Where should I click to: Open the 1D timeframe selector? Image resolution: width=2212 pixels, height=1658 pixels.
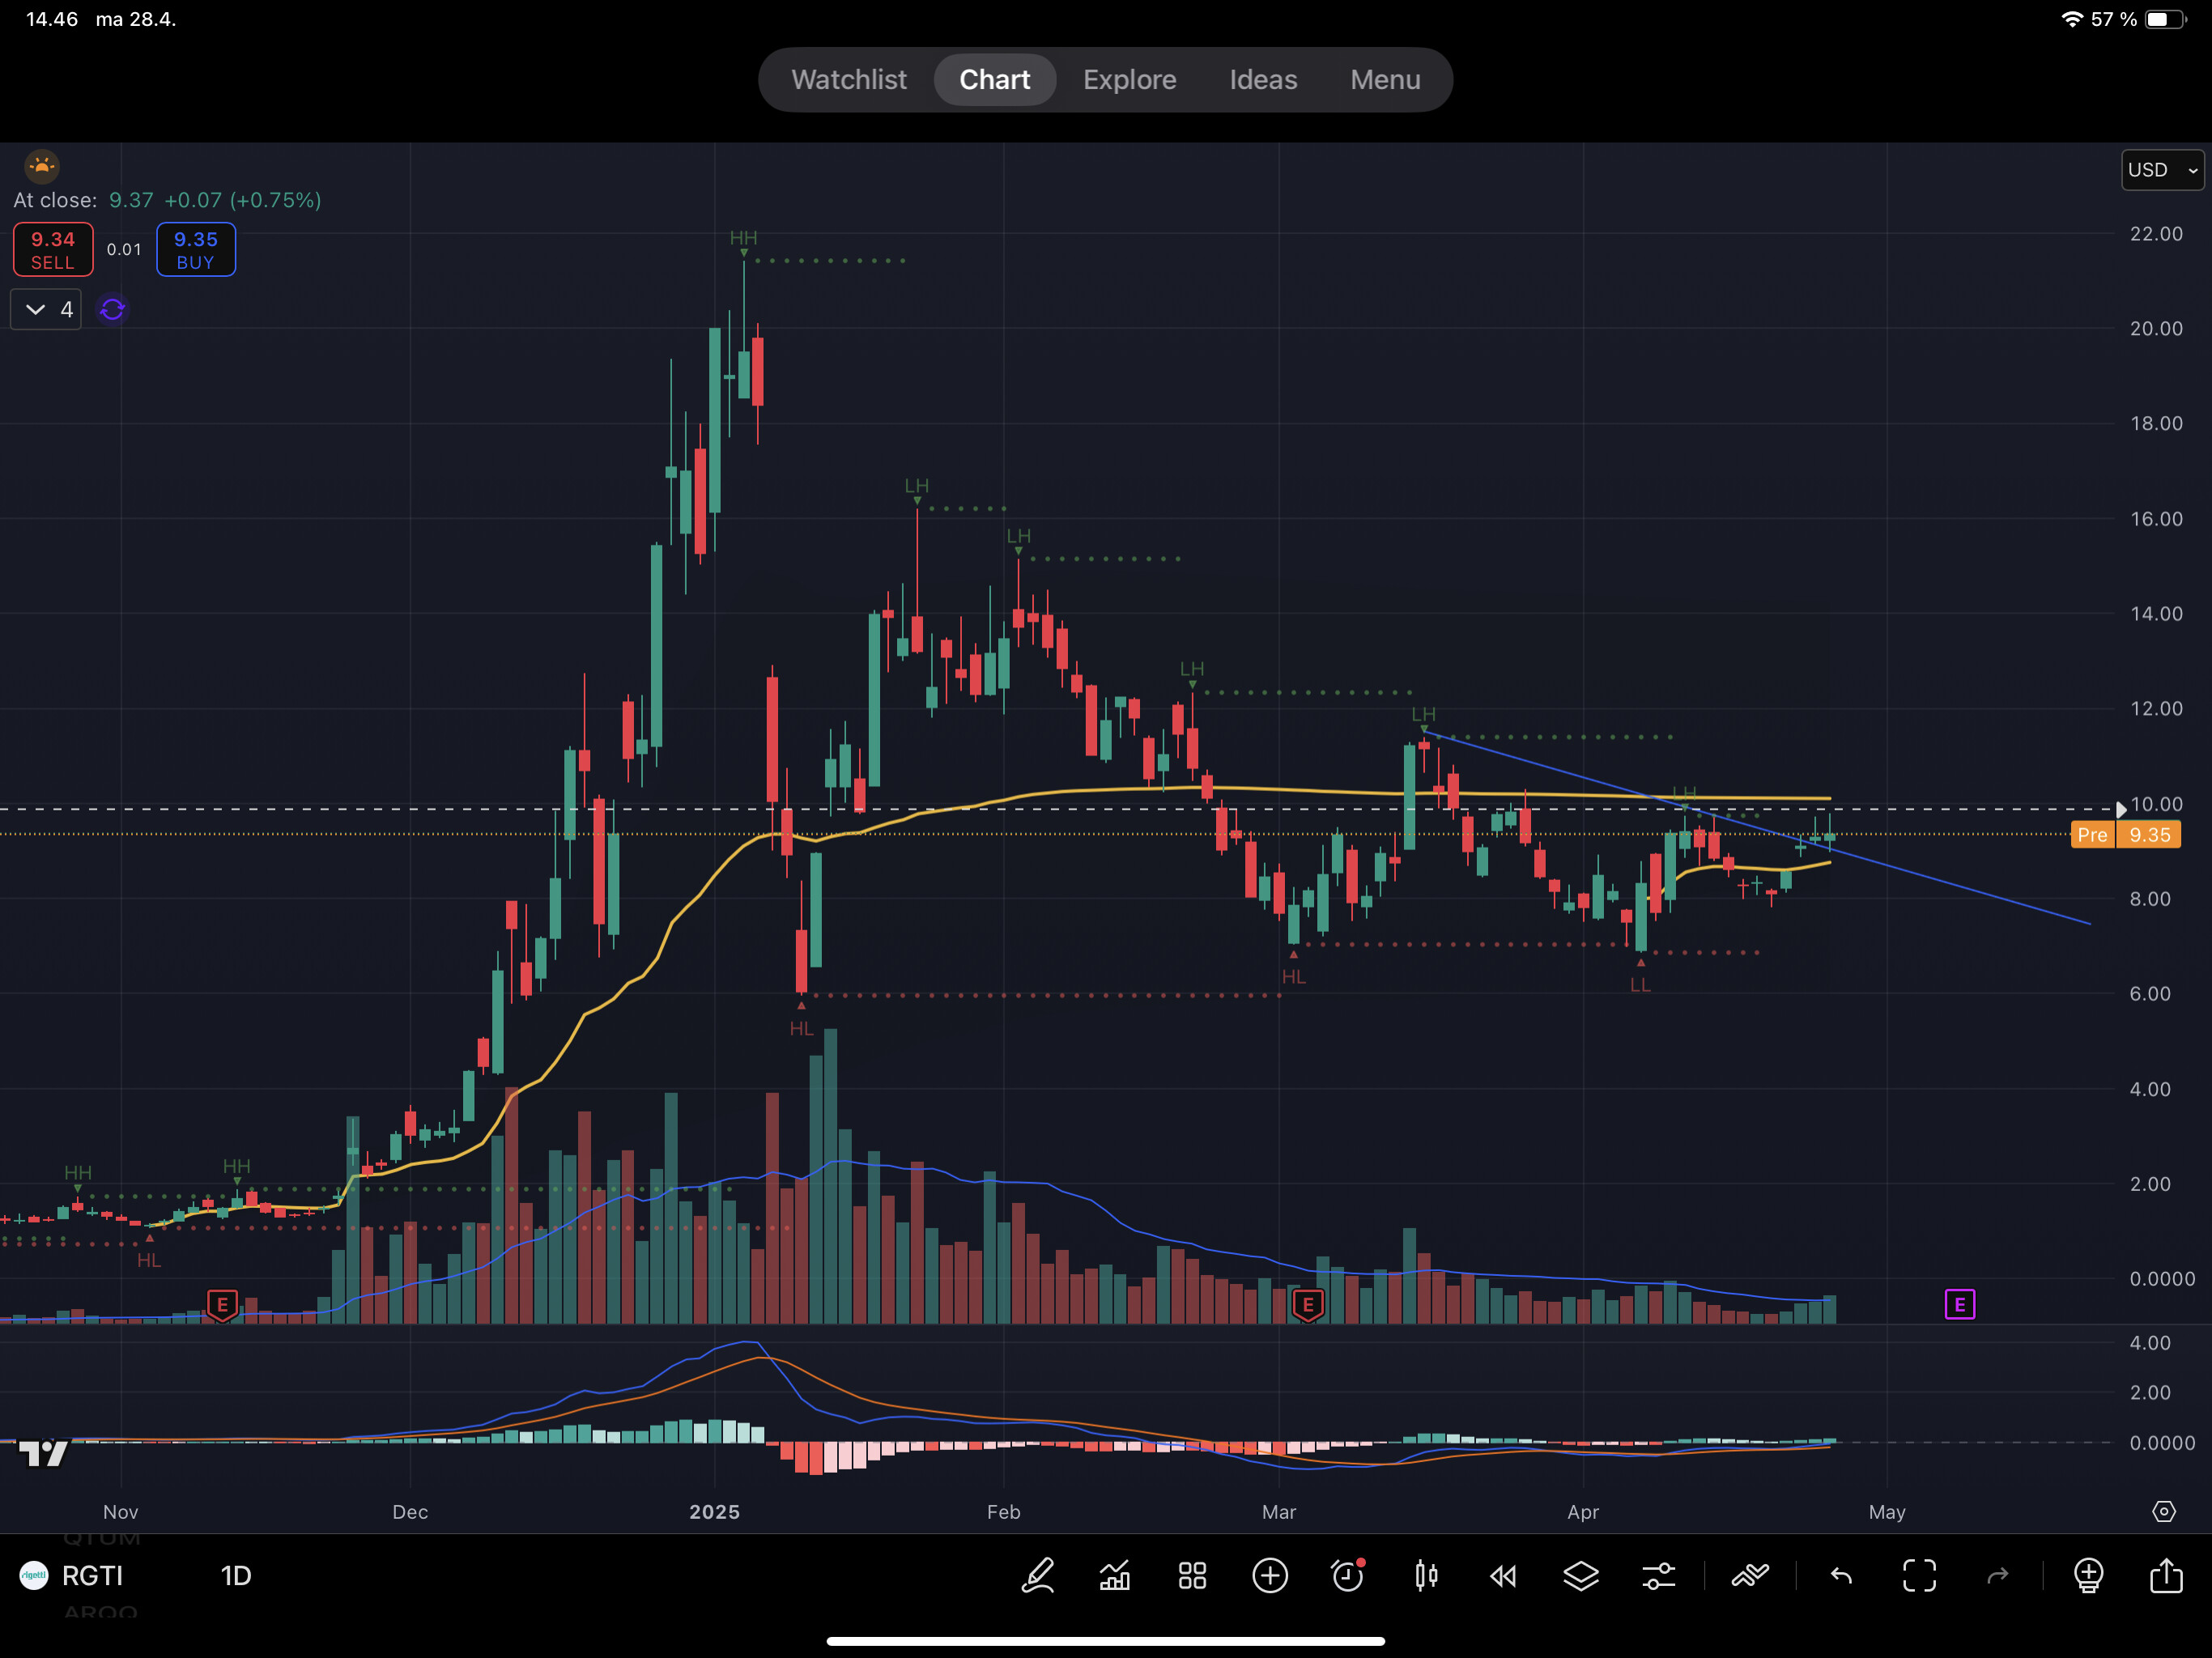click(236, 1576)
